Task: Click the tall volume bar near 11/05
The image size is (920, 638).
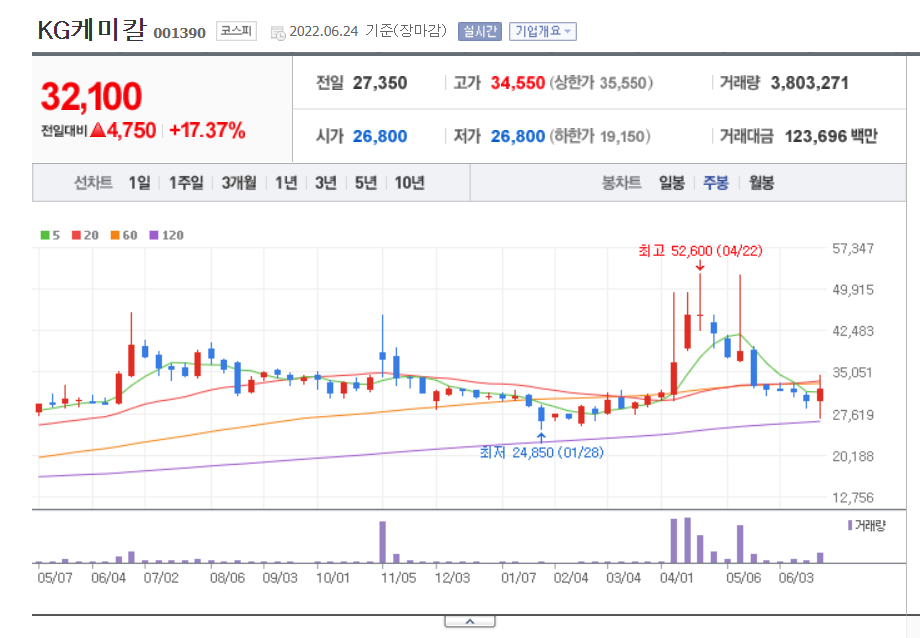Action: (383, 542)
